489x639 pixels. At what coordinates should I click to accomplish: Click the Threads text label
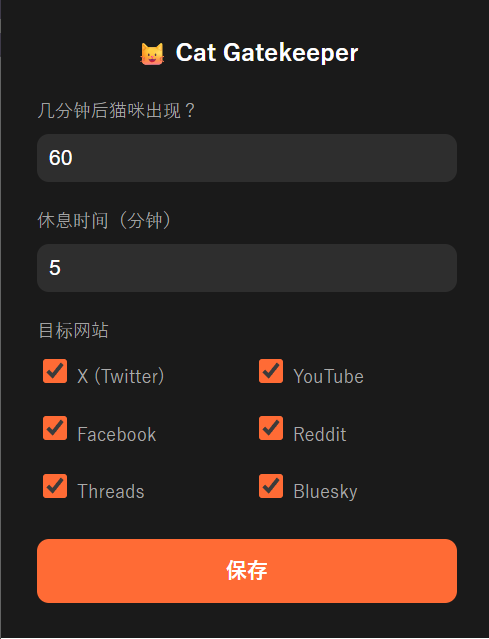pyautogui.click(x=111, y=491)
